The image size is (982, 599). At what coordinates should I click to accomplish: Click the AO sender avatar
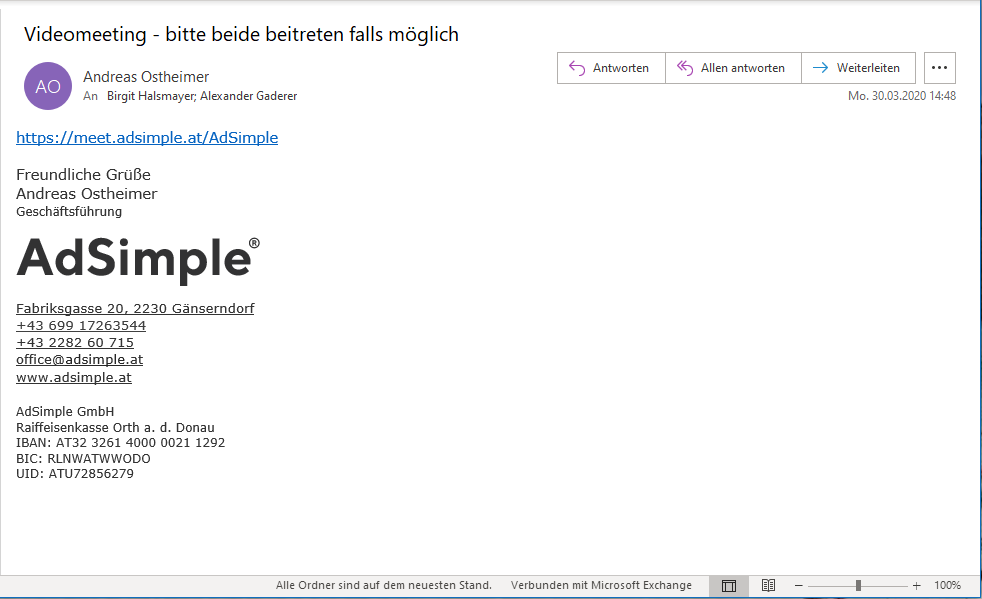48,86
